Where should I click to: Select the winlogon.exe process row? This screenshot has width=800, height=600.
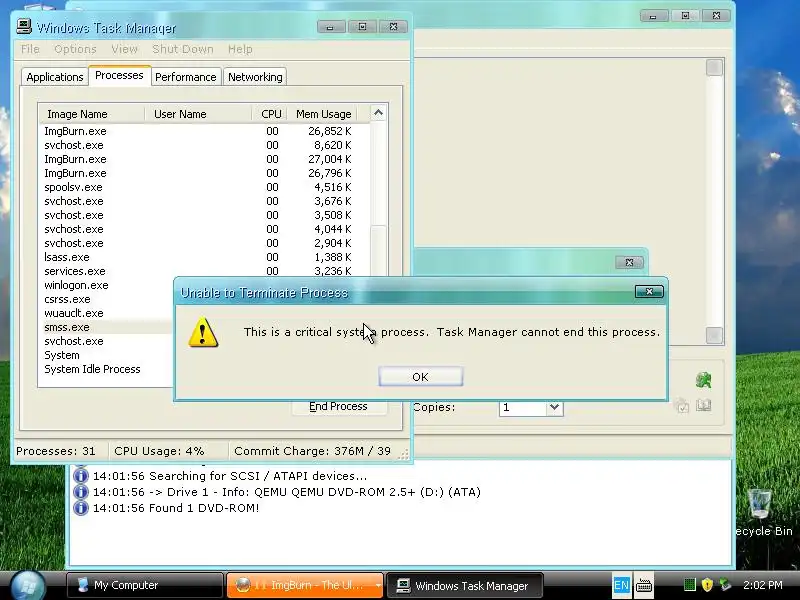coord(106,285)
